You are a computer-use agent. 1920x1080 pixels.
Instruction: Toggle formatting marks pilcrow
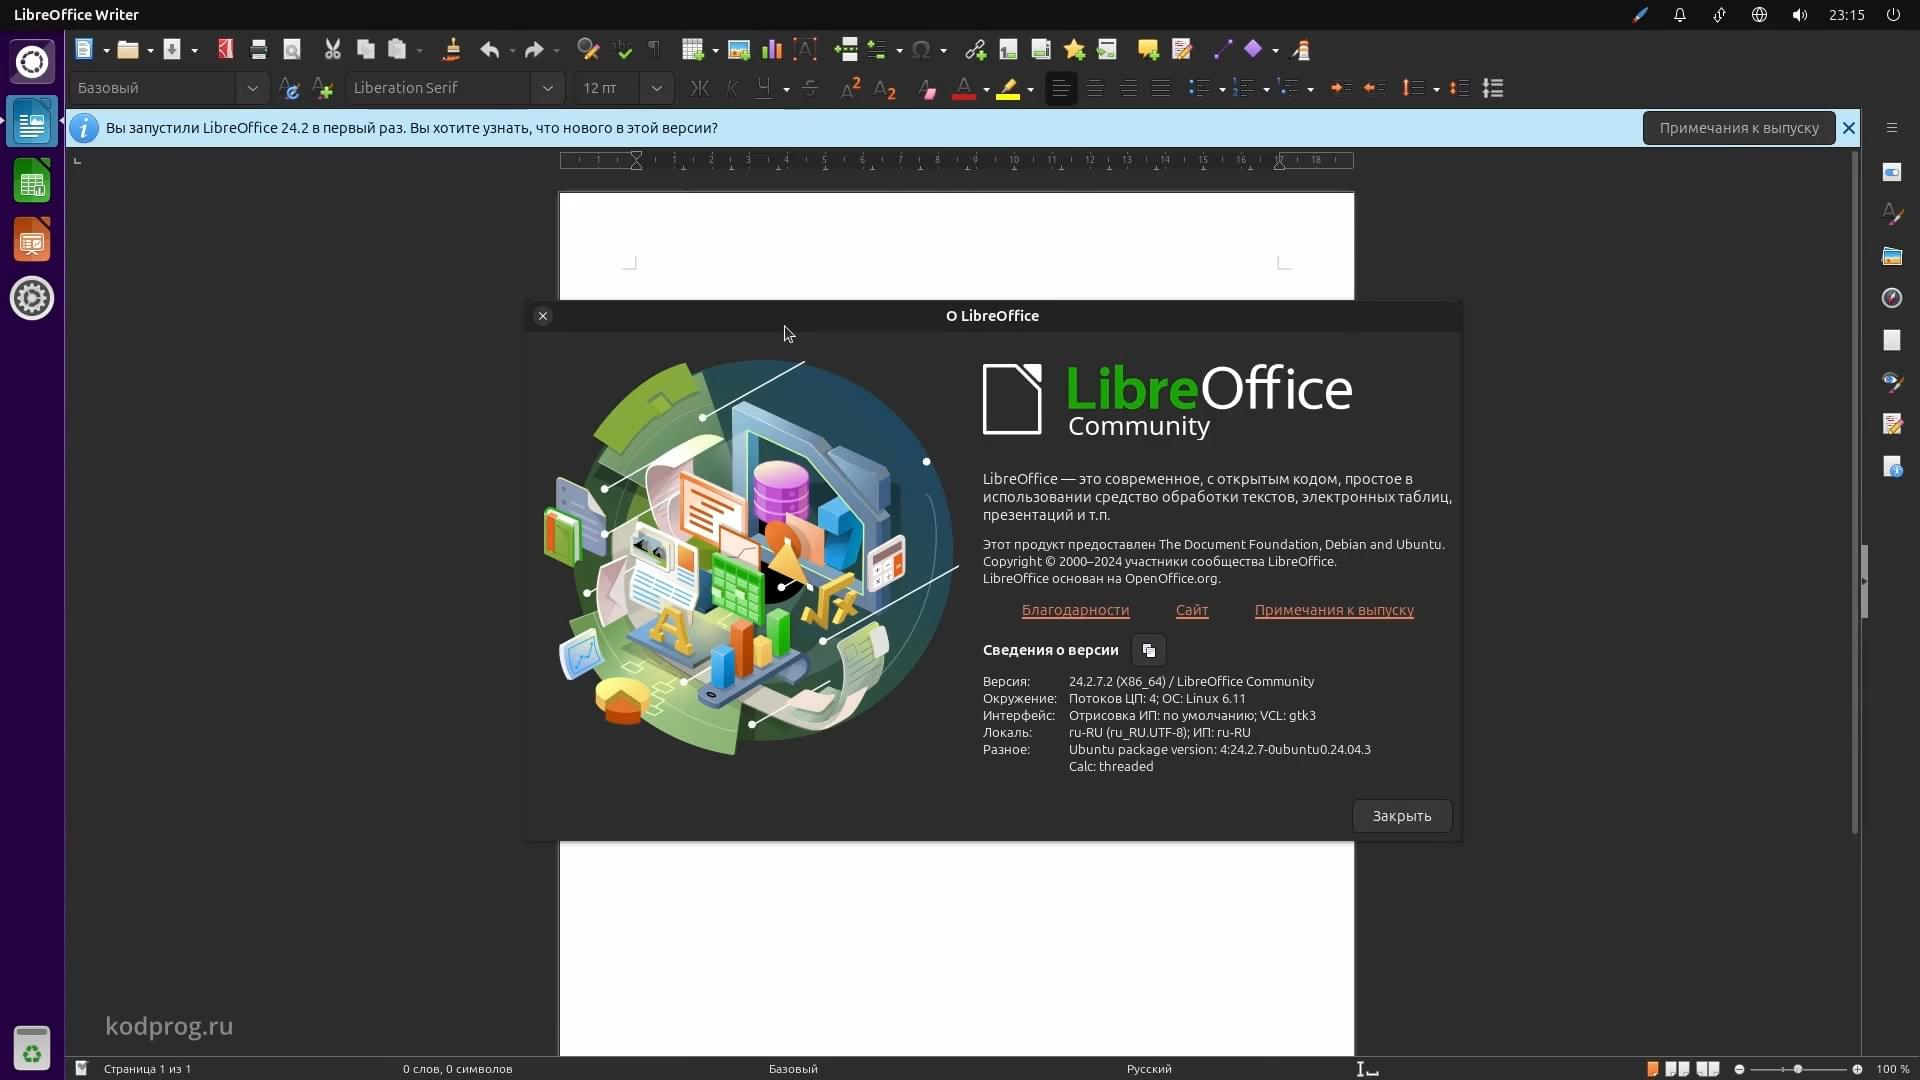(x=654, y=49)
